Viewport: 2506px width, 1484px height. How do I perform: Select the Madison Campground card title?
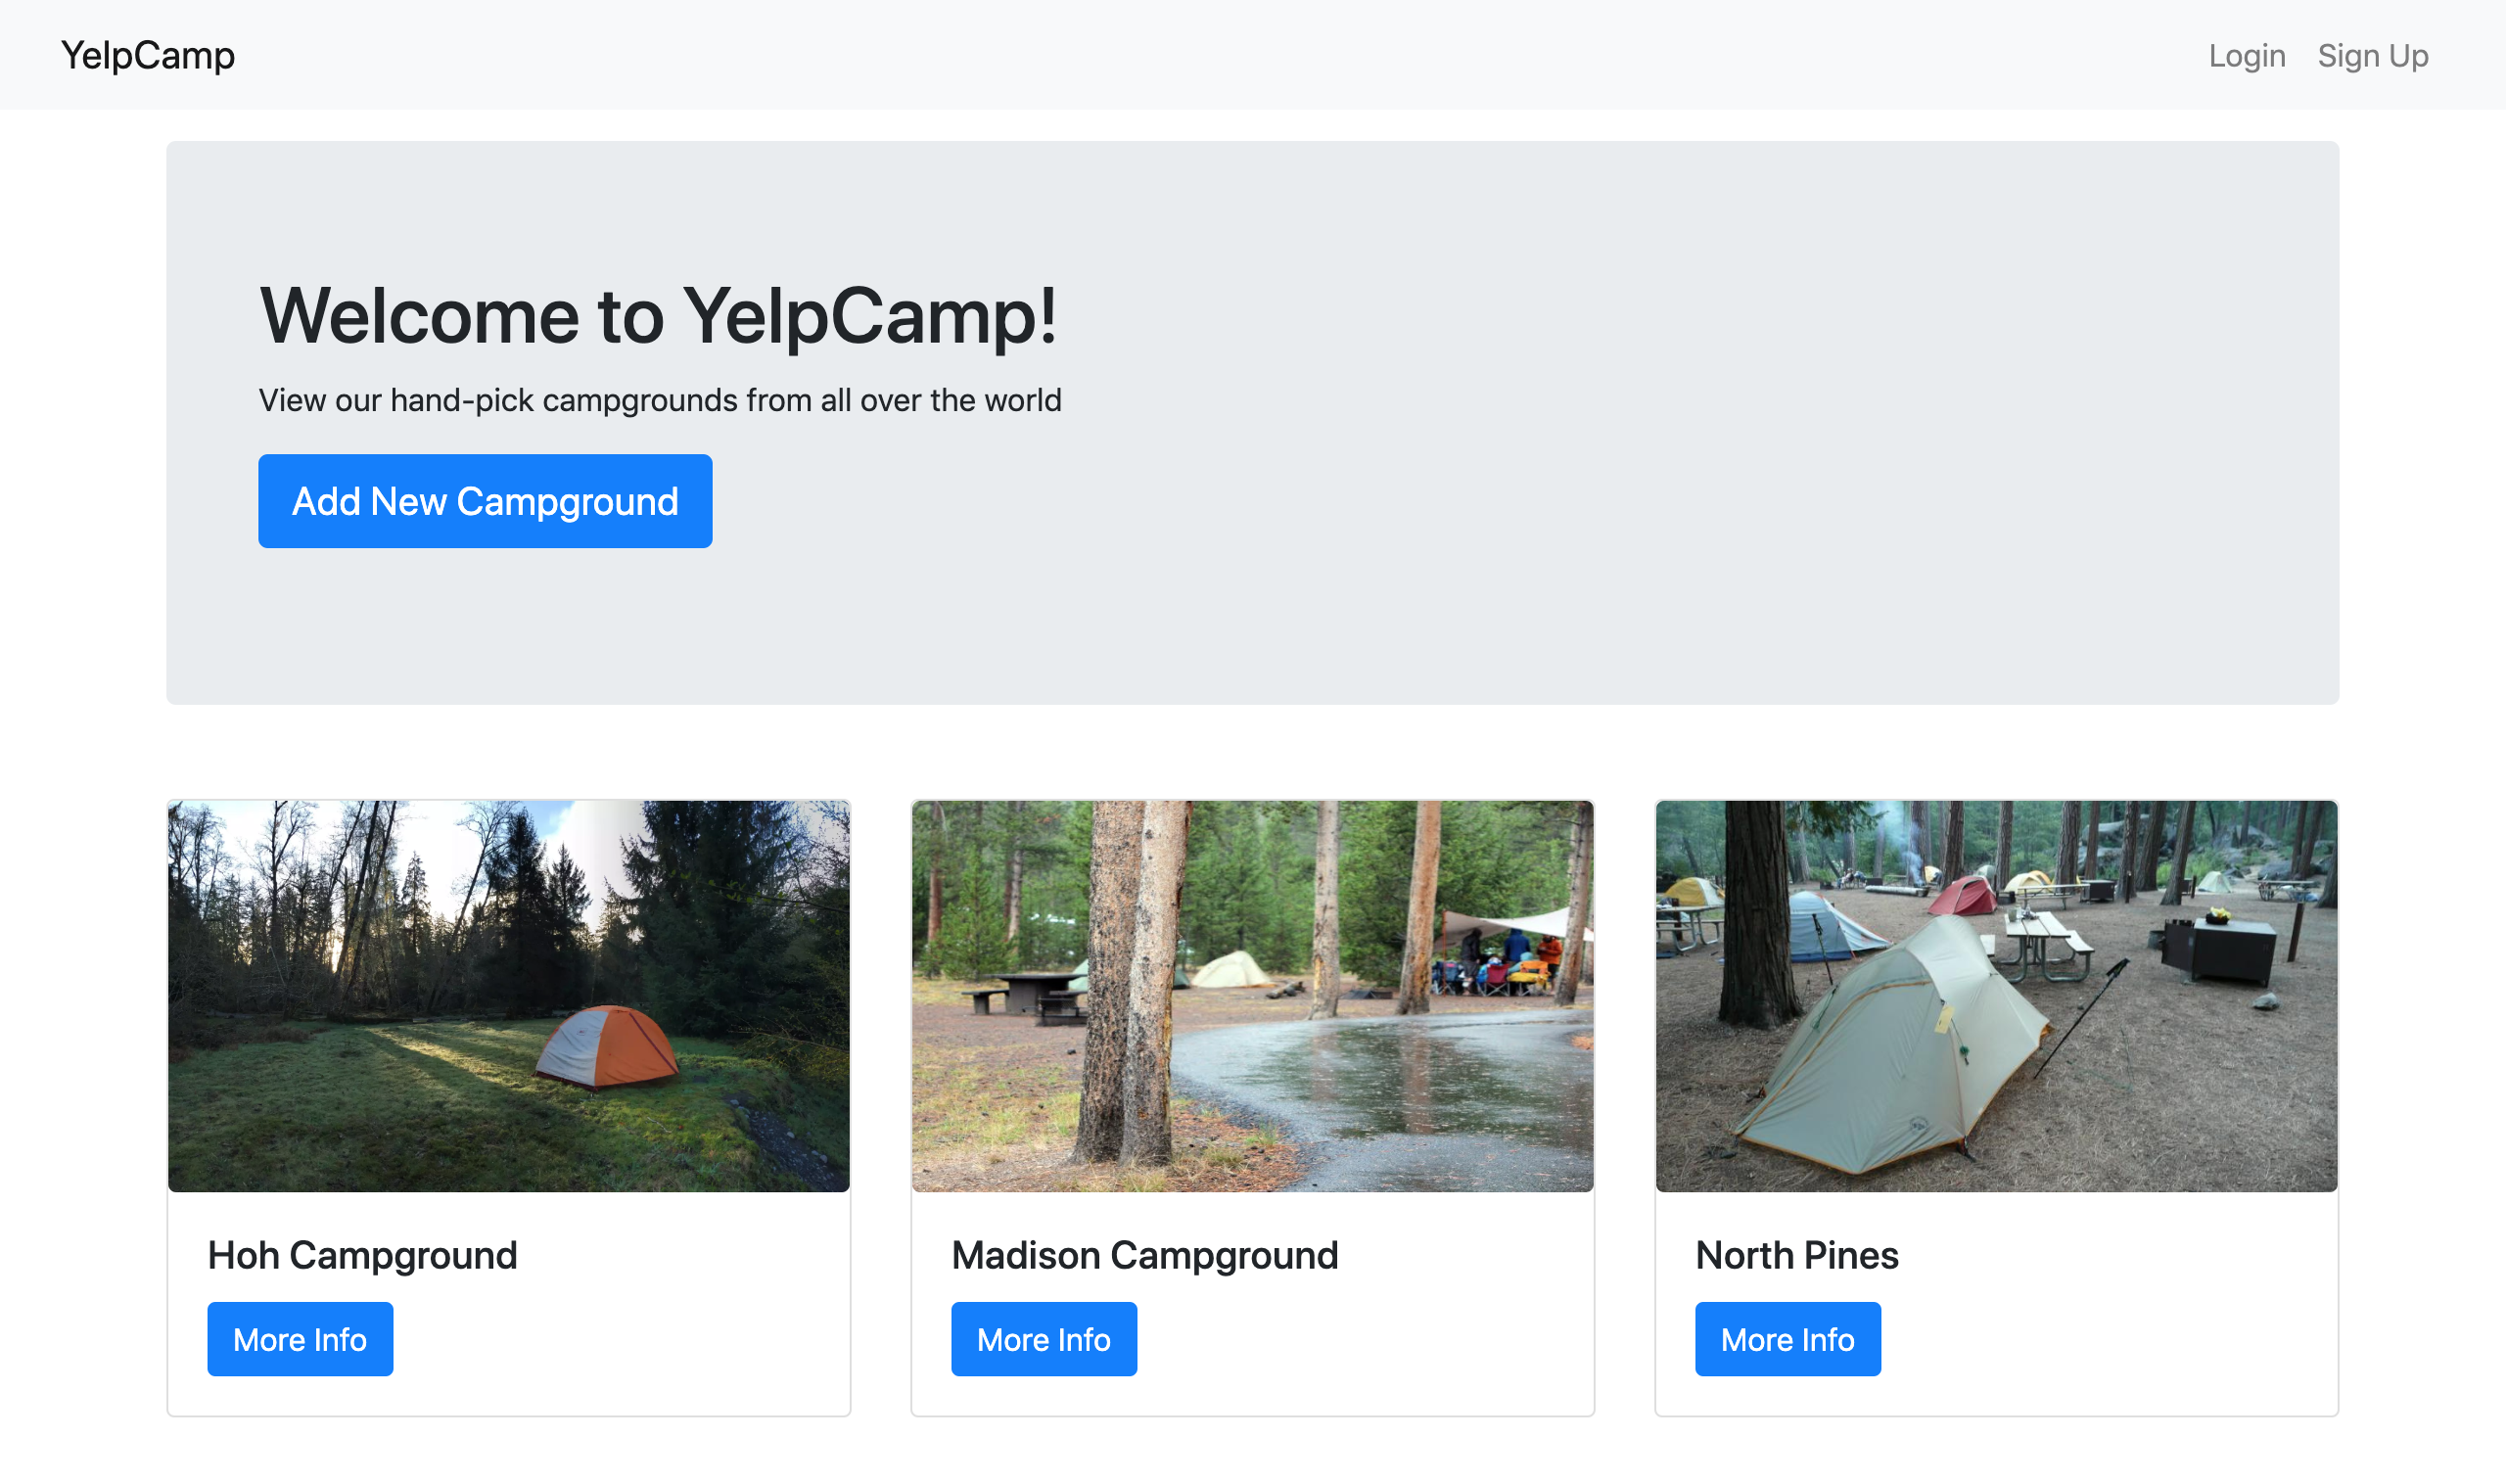pos(1145,1255)
